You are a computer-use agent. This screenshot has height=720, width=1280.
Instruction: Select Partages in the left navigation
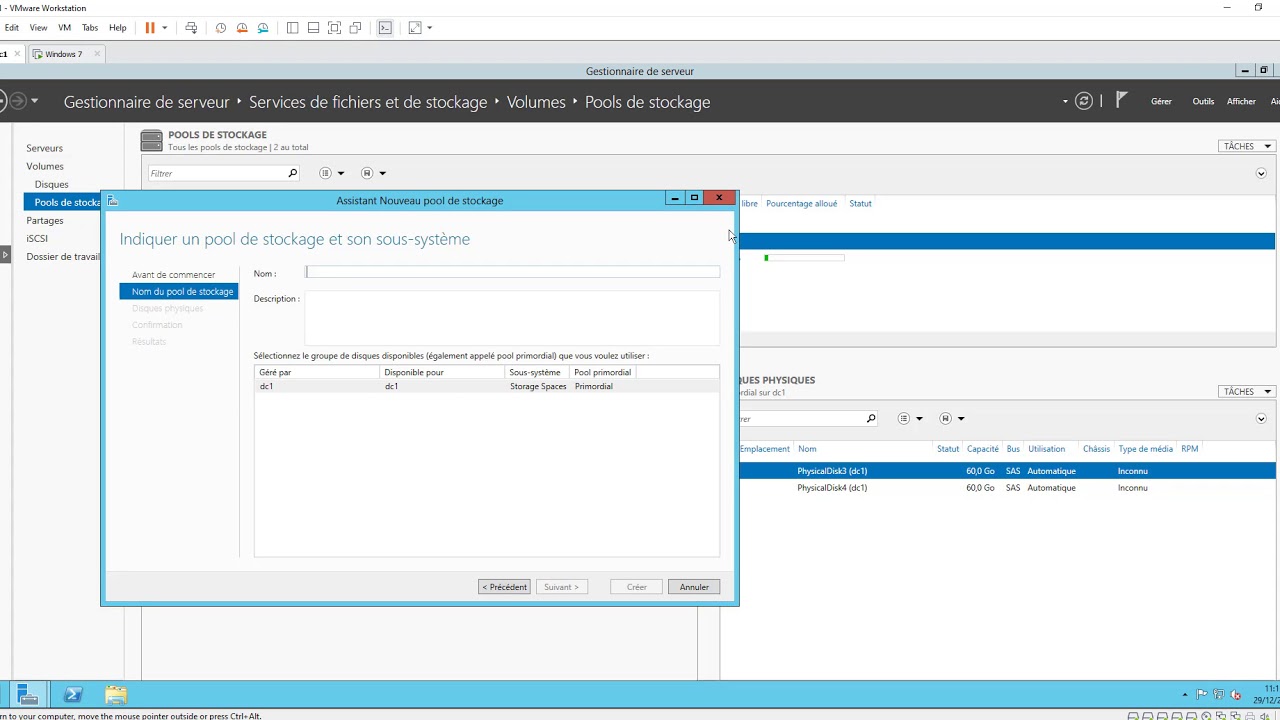coord(44,220)
